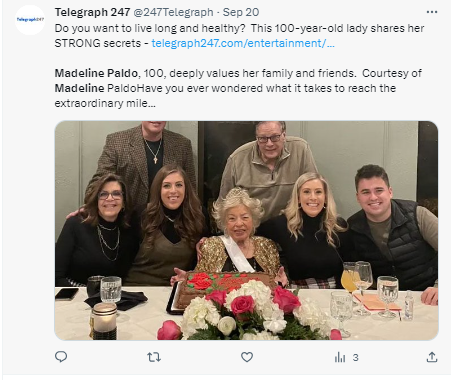Open the group birthday photo
451x380 pixels.
tap(246, 231)
